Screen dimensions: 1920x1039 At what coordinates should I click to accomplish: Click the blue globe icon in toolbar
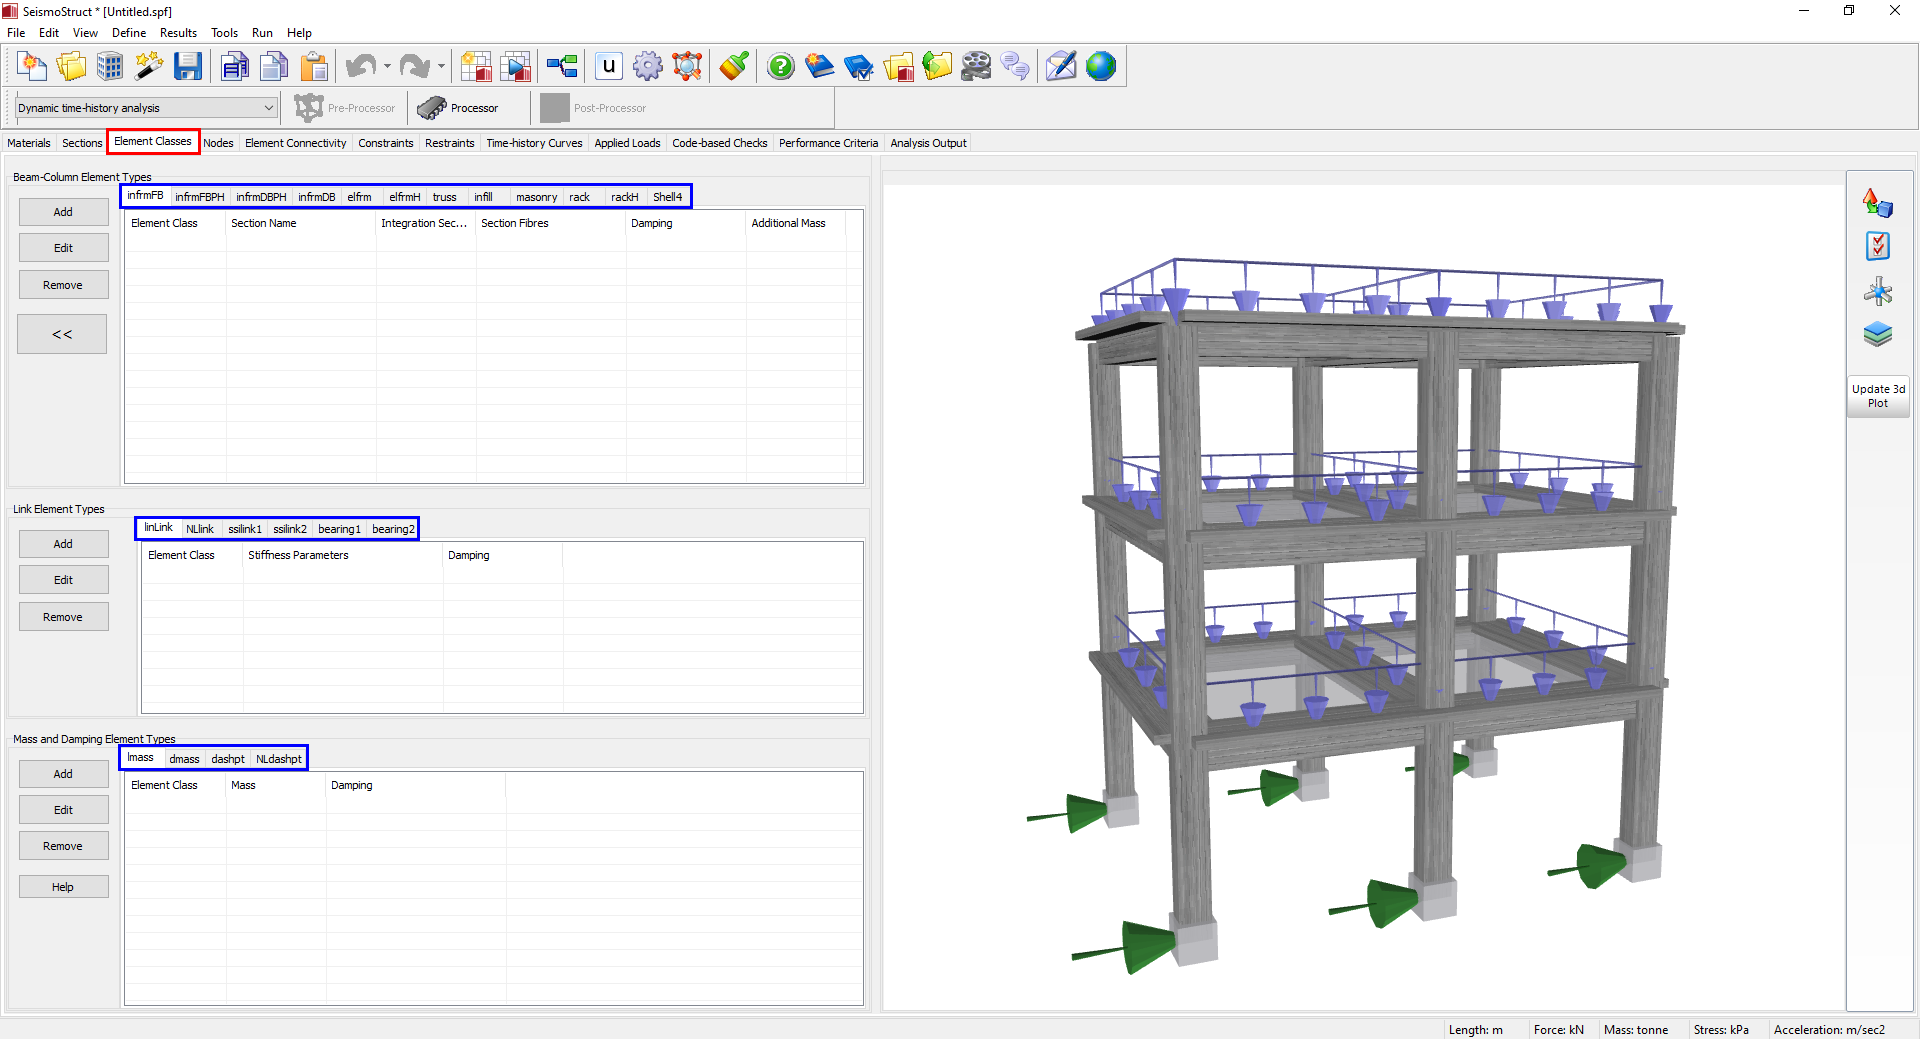(x=1101, y=67)
